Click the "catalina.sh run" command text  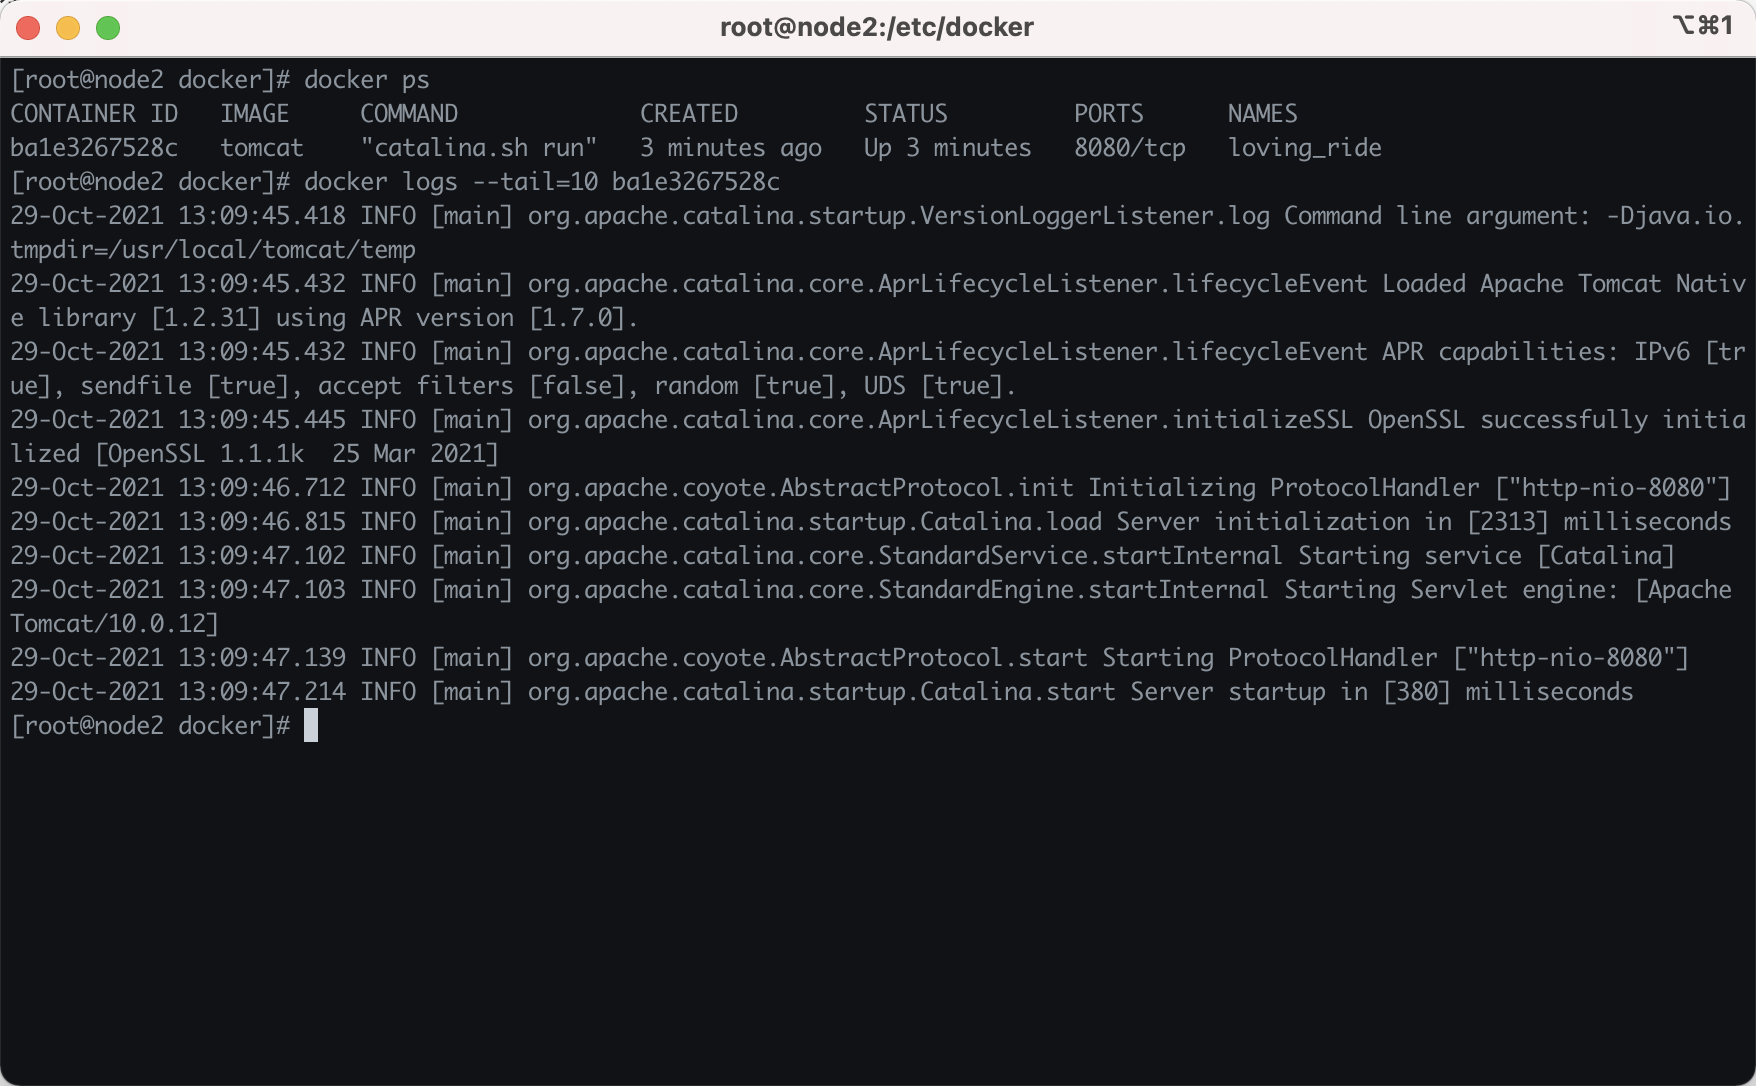pos(479,148)
